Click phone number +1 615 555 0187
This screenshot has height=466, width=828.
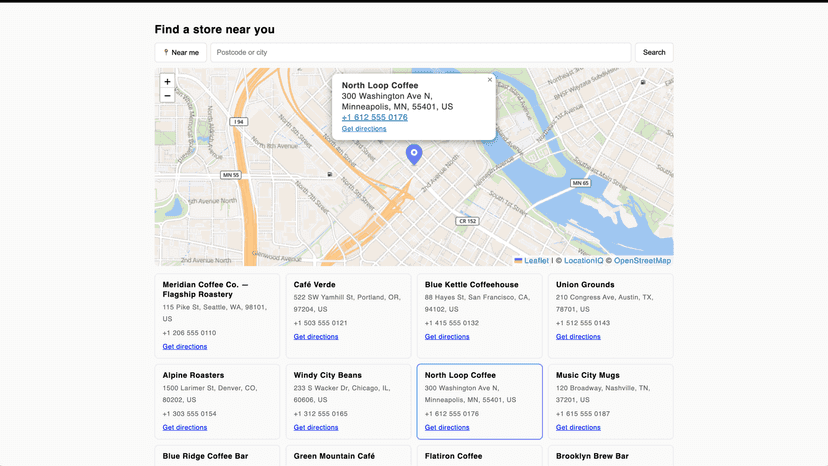[x=582, y=414]
